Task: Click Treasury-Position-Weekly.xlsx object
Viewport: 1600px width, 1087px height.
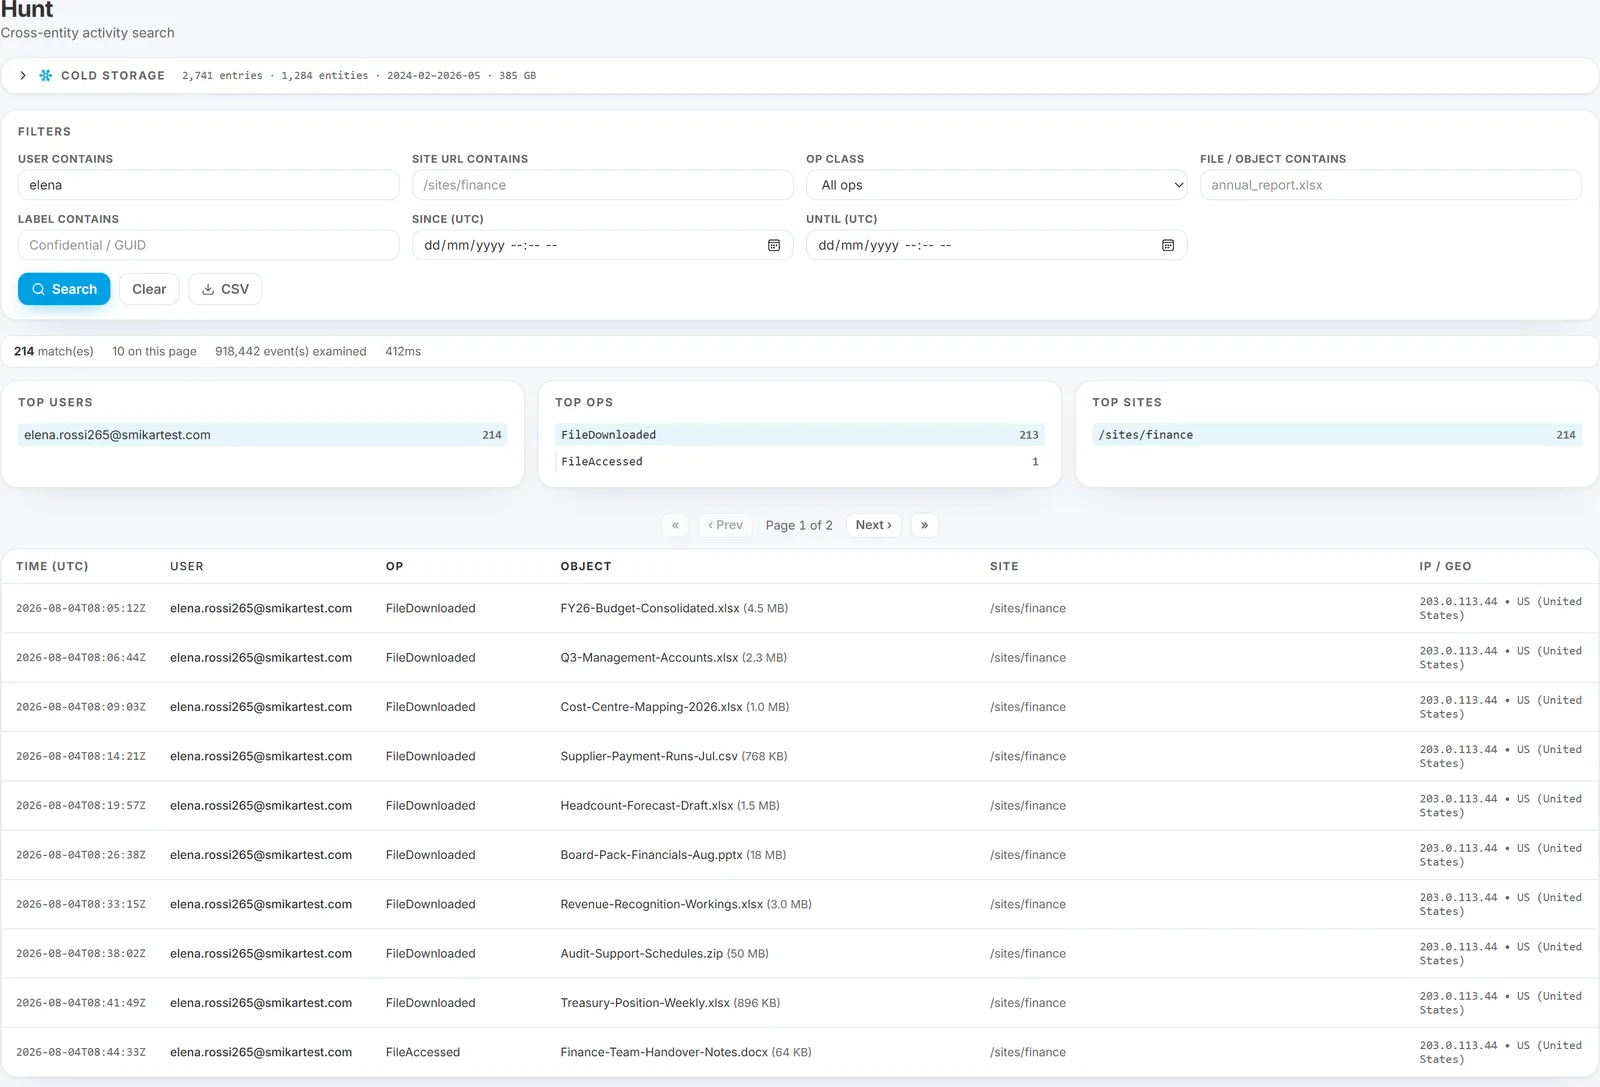Action: click(x=645, y=1003)
